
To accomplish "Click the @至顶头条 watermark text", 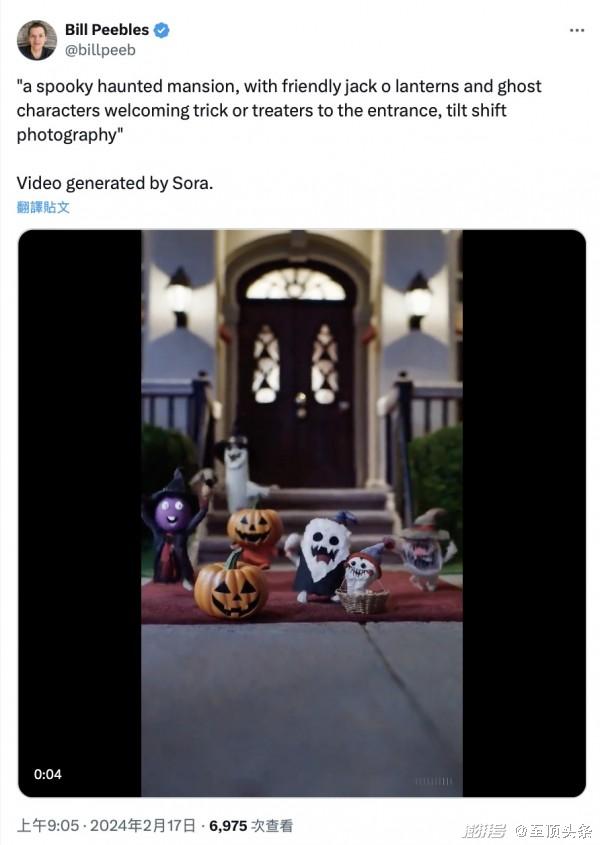I will coord(554,830).
